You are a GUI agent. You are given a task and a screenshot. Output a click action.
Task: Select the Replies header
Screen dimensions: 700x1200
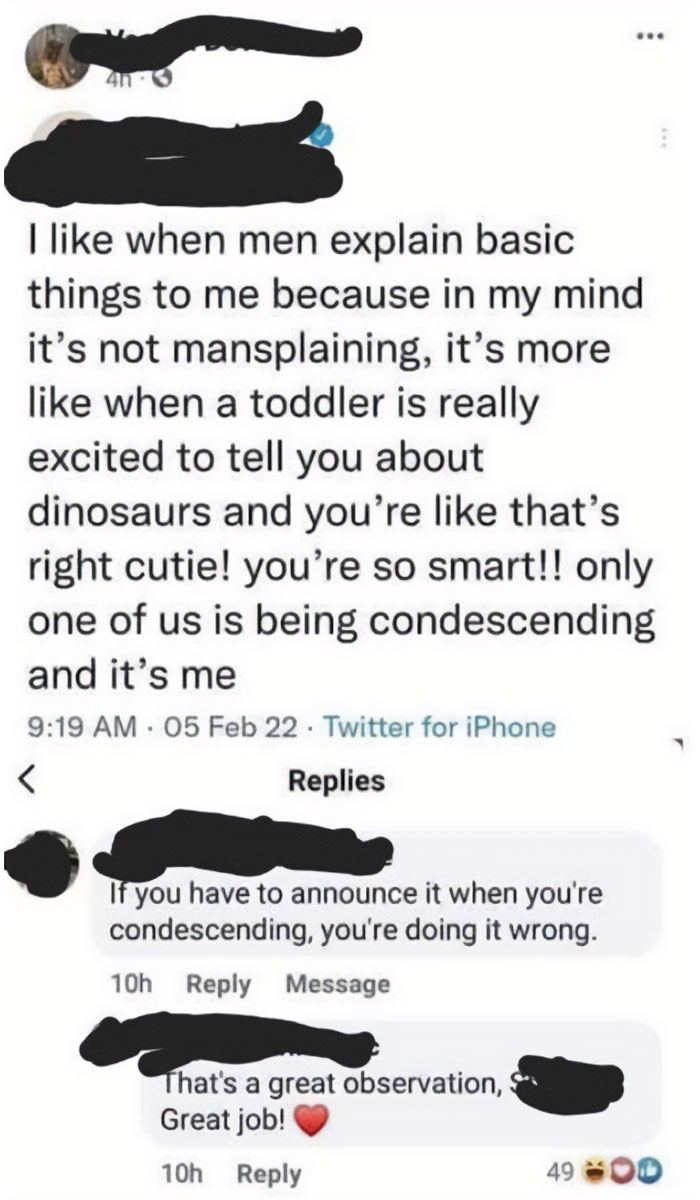pos(335,782)
